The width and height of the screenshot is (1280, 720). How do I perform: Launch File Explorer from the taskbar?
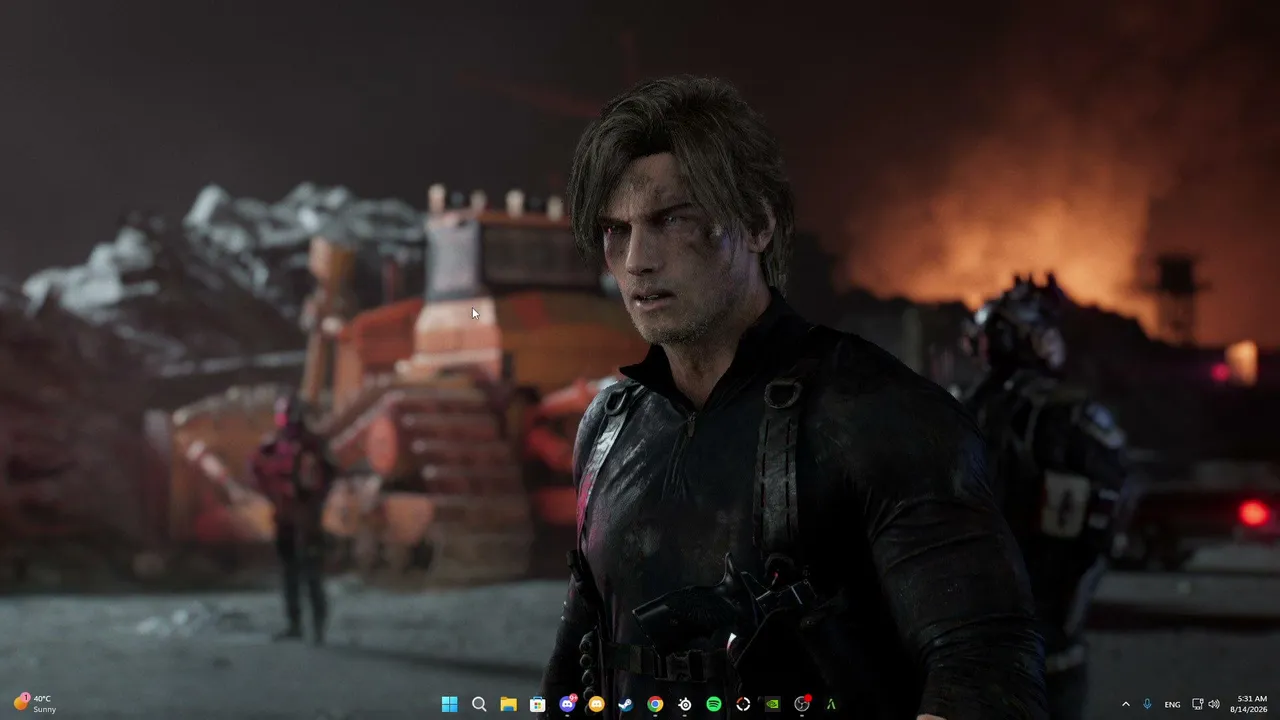[508, 704]
